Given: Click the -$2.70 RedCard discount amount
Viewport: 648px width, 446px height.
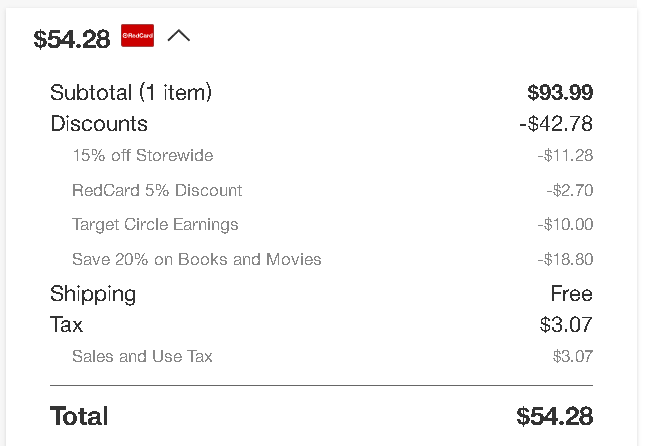Looking at the screenshot, I should point(569,190).
